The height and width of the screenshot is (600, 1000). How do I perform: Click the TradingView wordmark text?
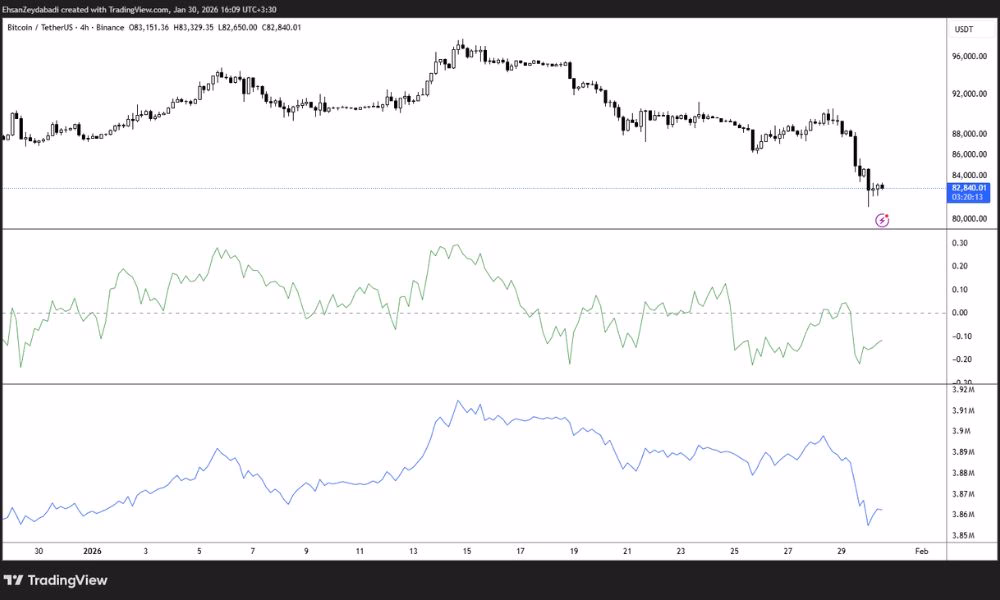click(67, 581)
